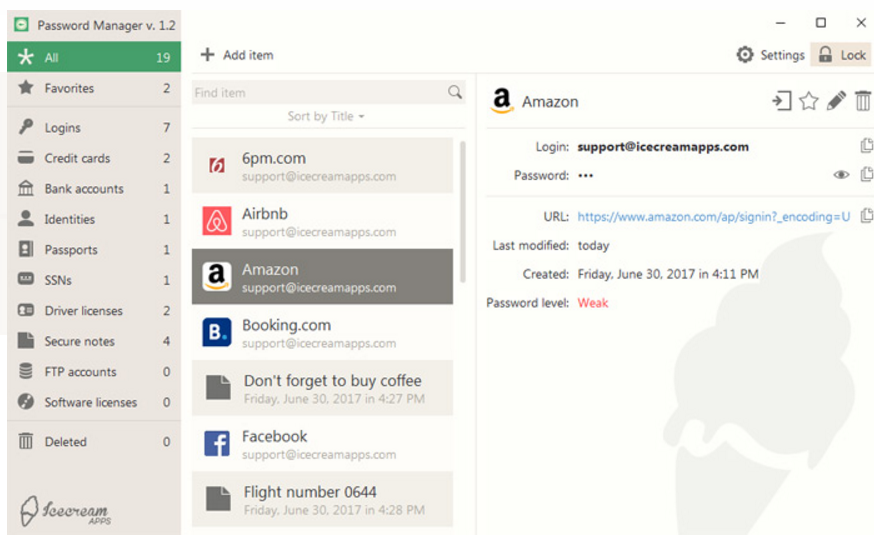Viewport: 874px width, 544px height.
Task: Select the Amazon list entry
Action: pyautogui.click(x=322, y=277)
